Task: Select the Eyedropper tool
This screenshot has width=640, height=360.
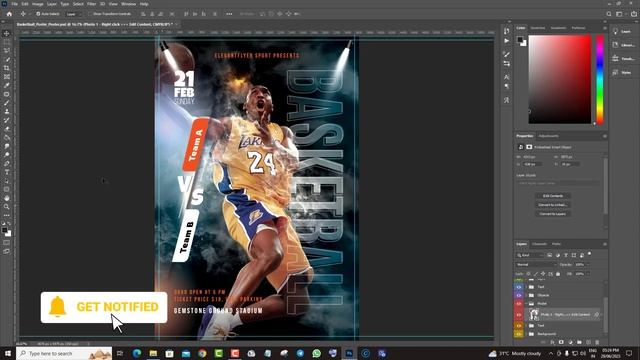Action: coord(7,85)
